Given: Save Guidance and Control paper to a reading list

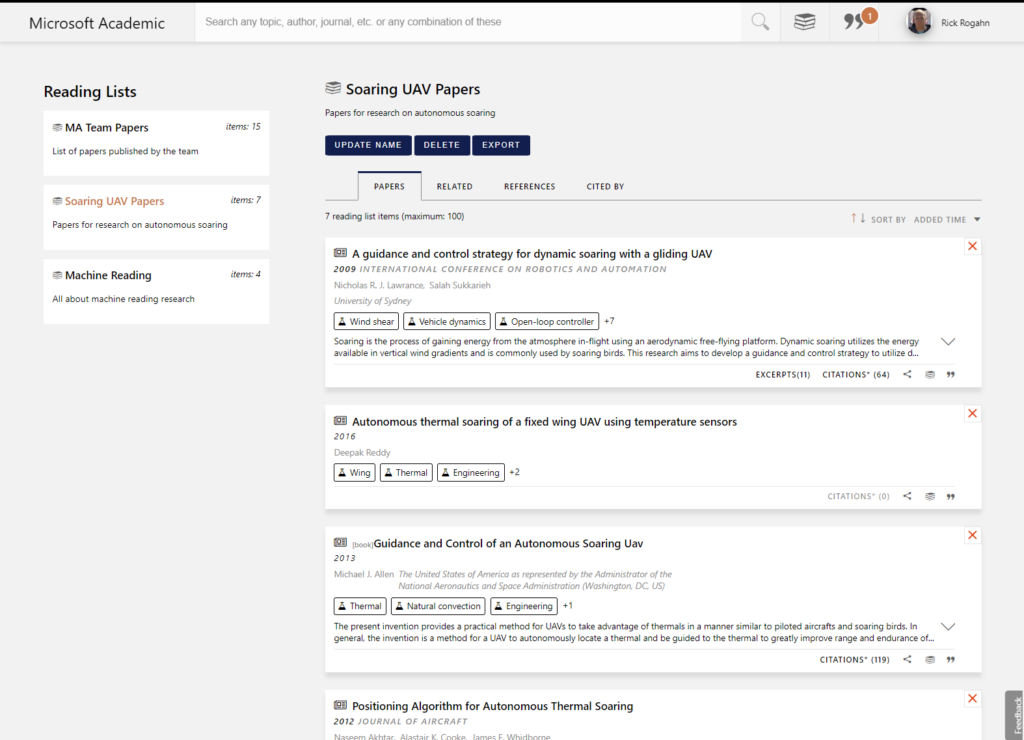Looking at the screenshot, I should pos(929,659).
